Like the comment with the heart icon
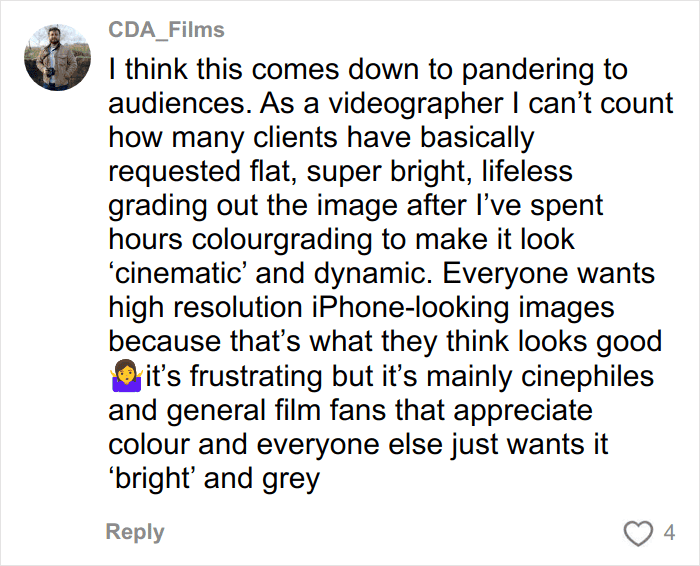Image resolution: width=700 pixels, height=566 pixels. click(x=637, y=533)
